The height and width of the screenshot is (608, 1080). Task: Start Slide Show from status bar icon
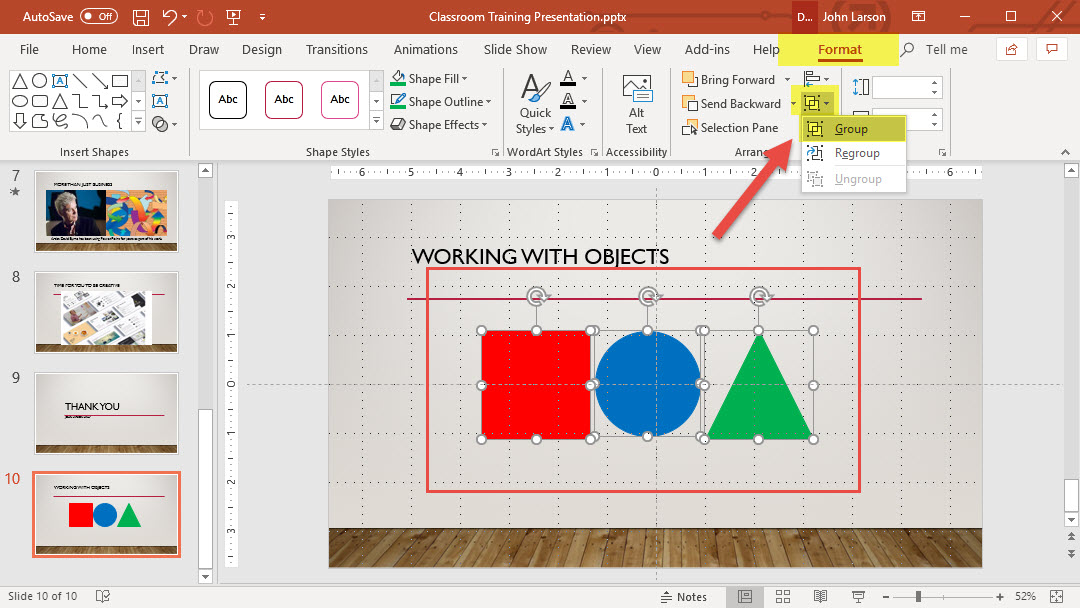click(x=856, y=597)
